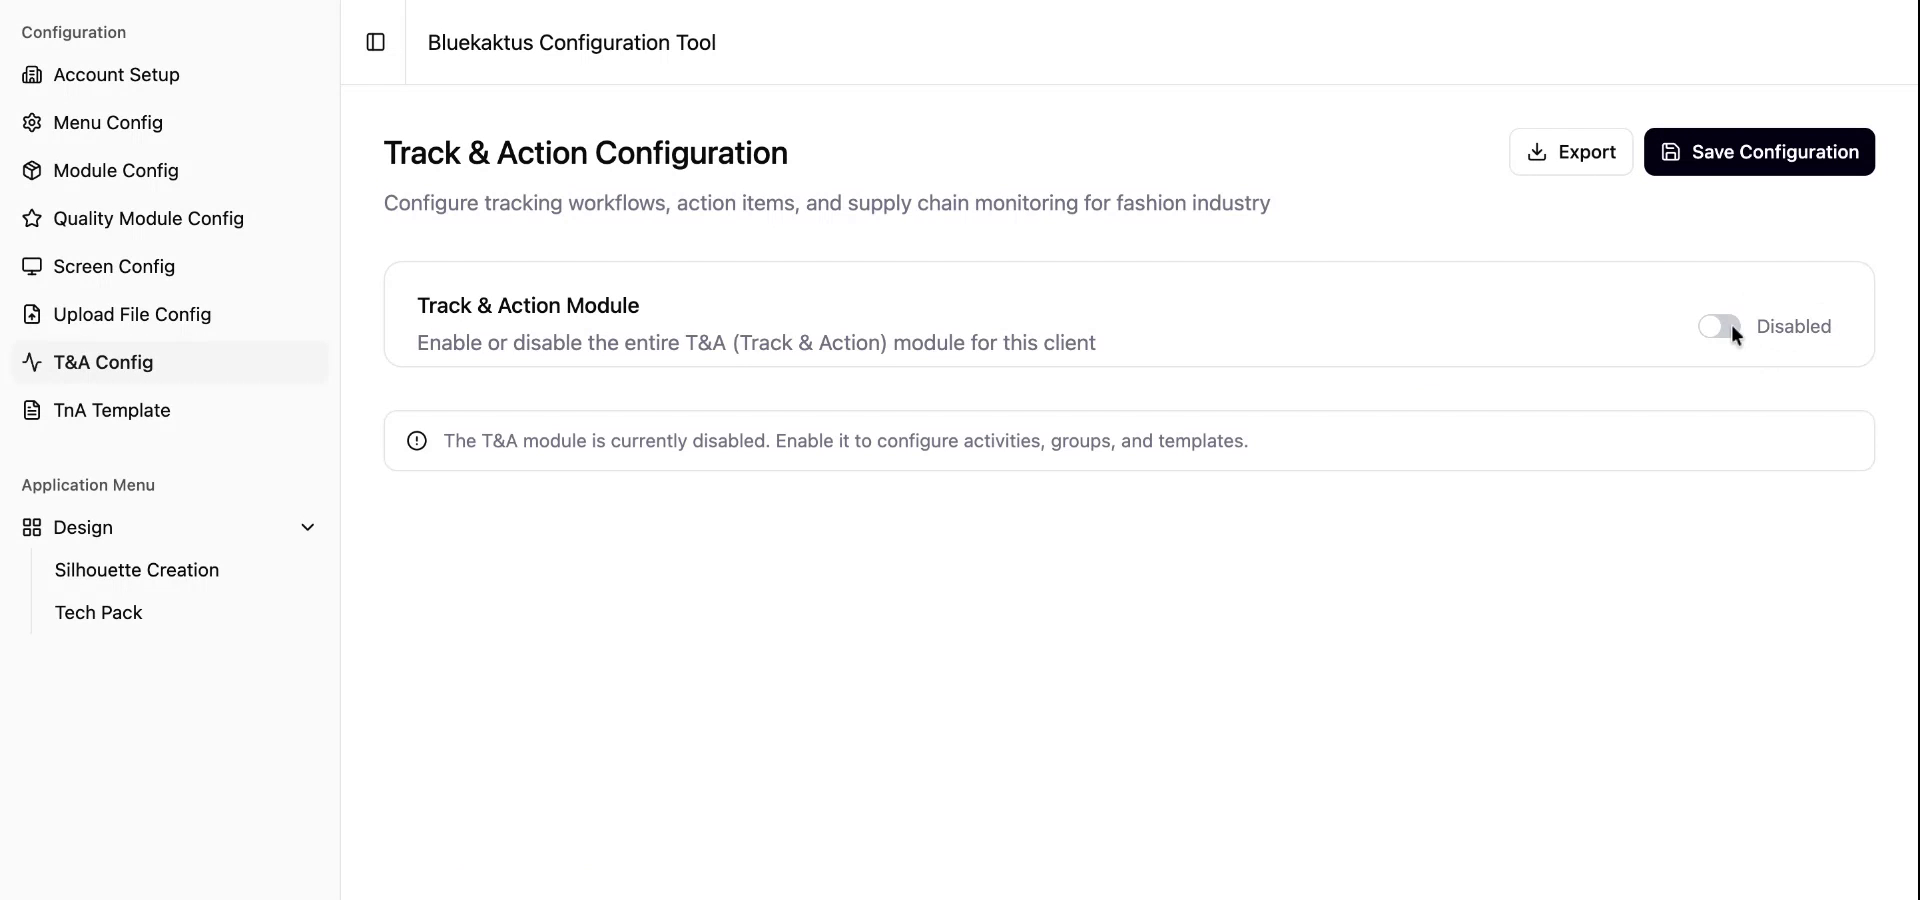This screenshot has width=1920, height=900.
Task: Click the Menu Config gear icon
Action: click(x=32, y=123)
